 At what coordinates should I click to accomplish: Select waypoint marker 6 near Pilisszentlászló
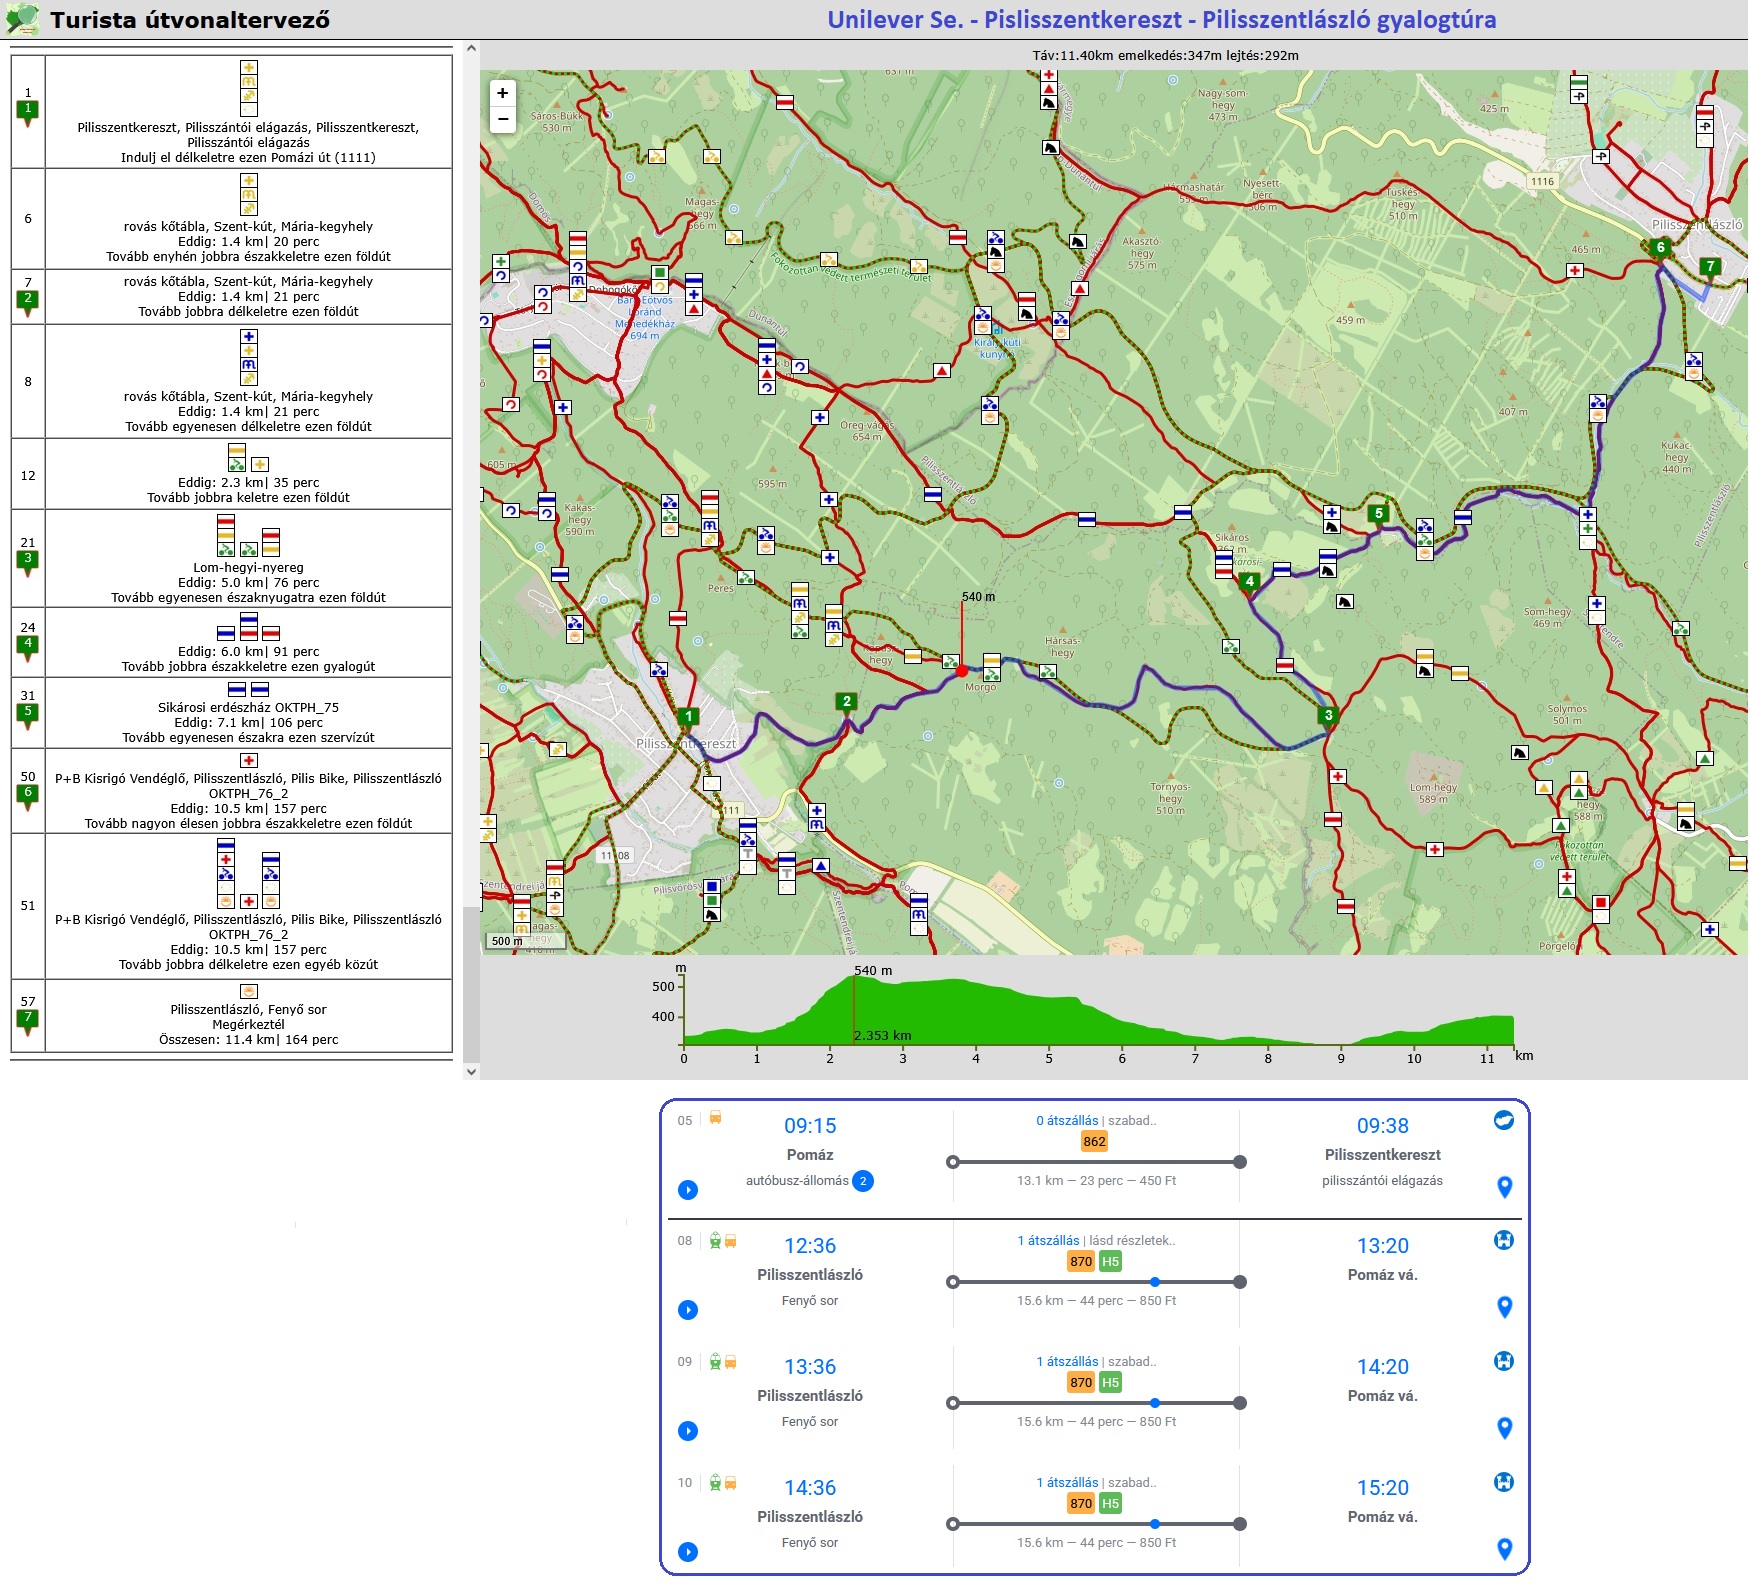pos(1660,247)
